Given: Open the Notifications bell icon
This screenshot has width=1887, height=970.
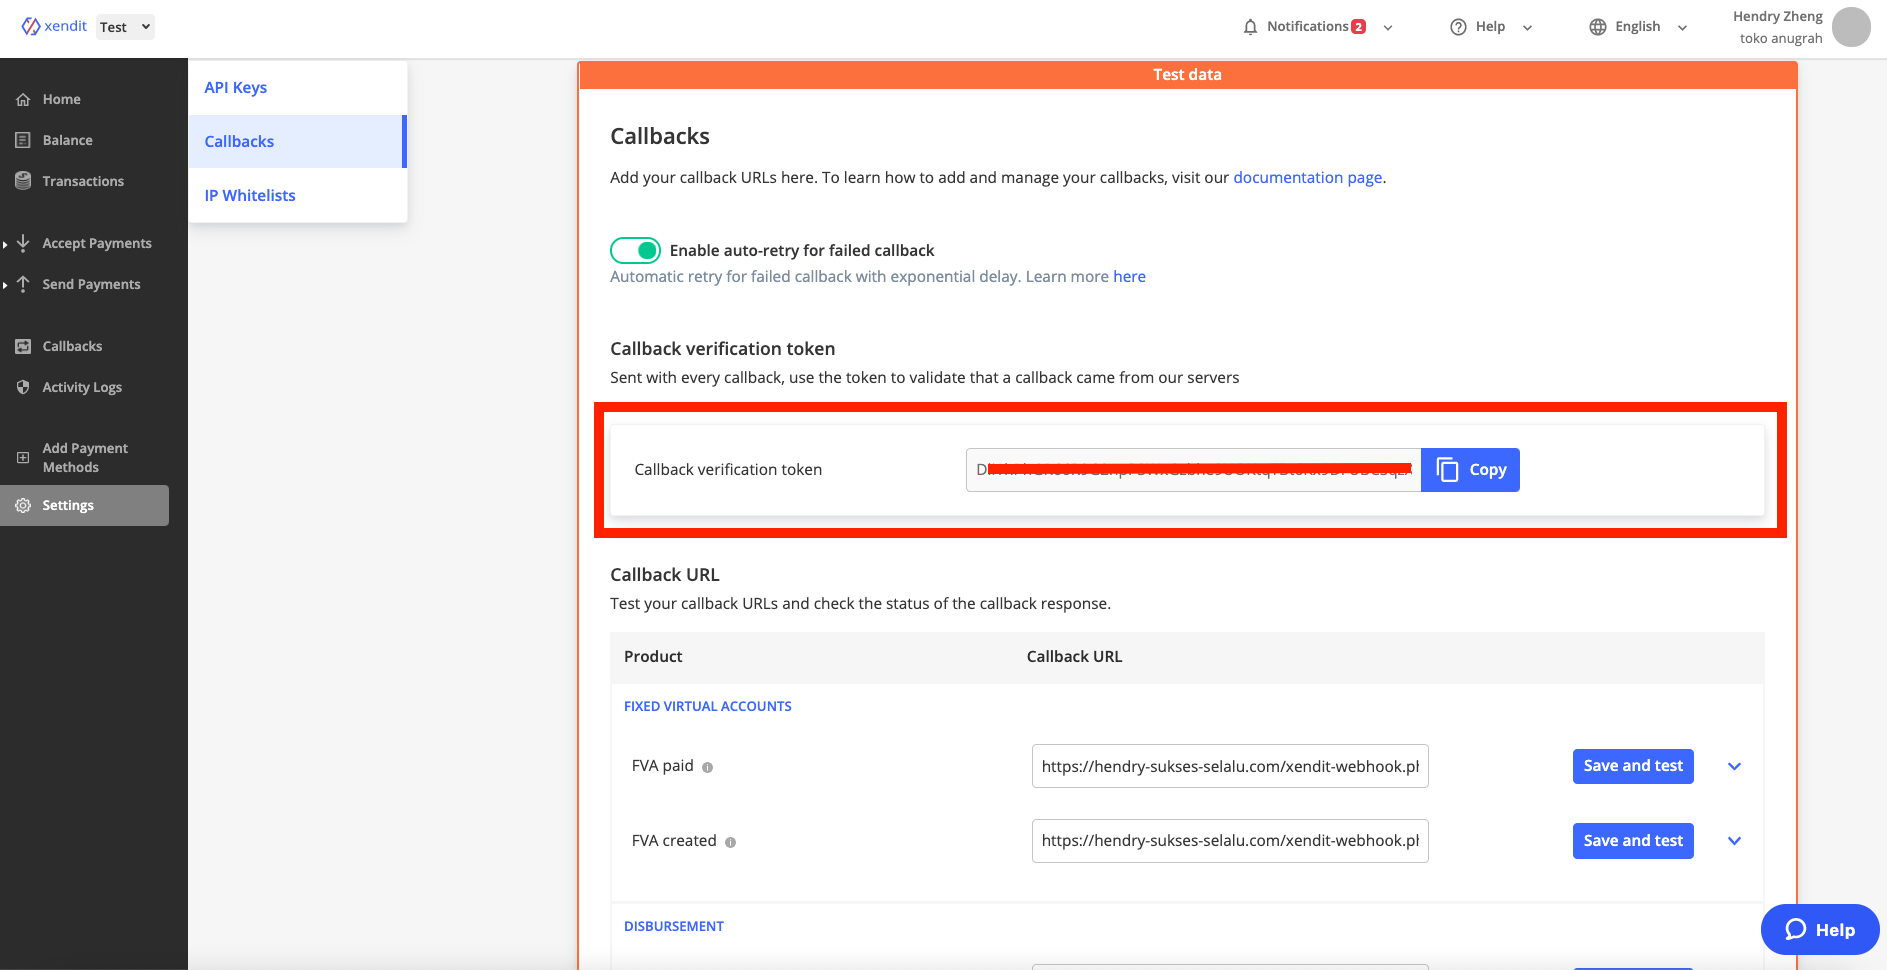Looking at the screenshot, I should [x=1250, y=27].
